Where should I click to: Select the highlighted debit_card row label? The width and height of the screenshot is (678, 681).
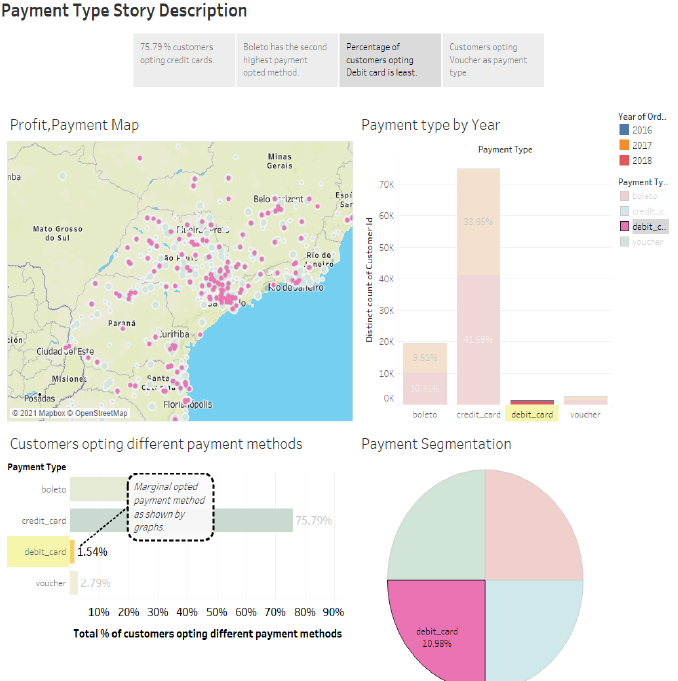38,552
